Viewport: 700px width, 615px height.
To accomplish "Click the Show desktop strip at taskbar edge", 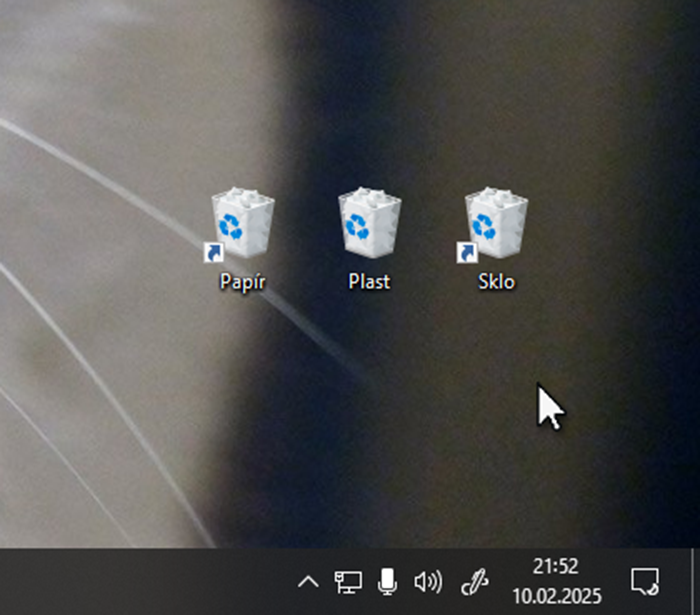I will (696, 582).
